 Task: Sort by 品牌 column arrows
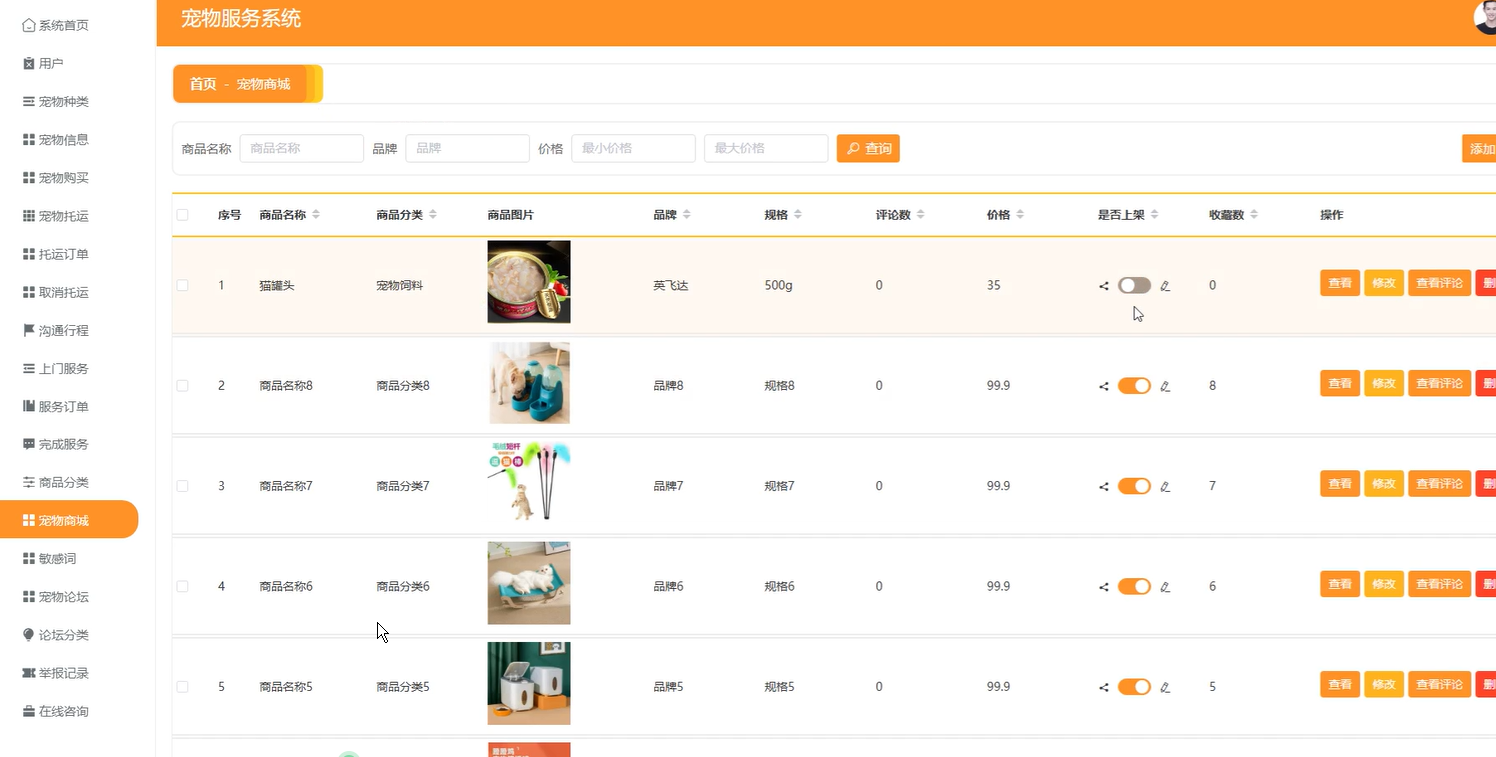tap(687, 215)
